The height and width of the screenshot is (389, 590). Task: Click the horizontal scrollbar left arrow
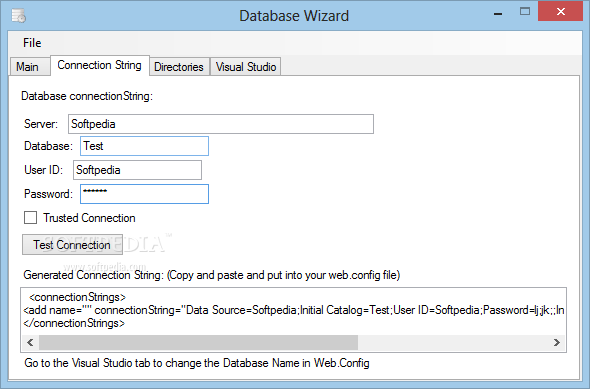coord(30,342)
